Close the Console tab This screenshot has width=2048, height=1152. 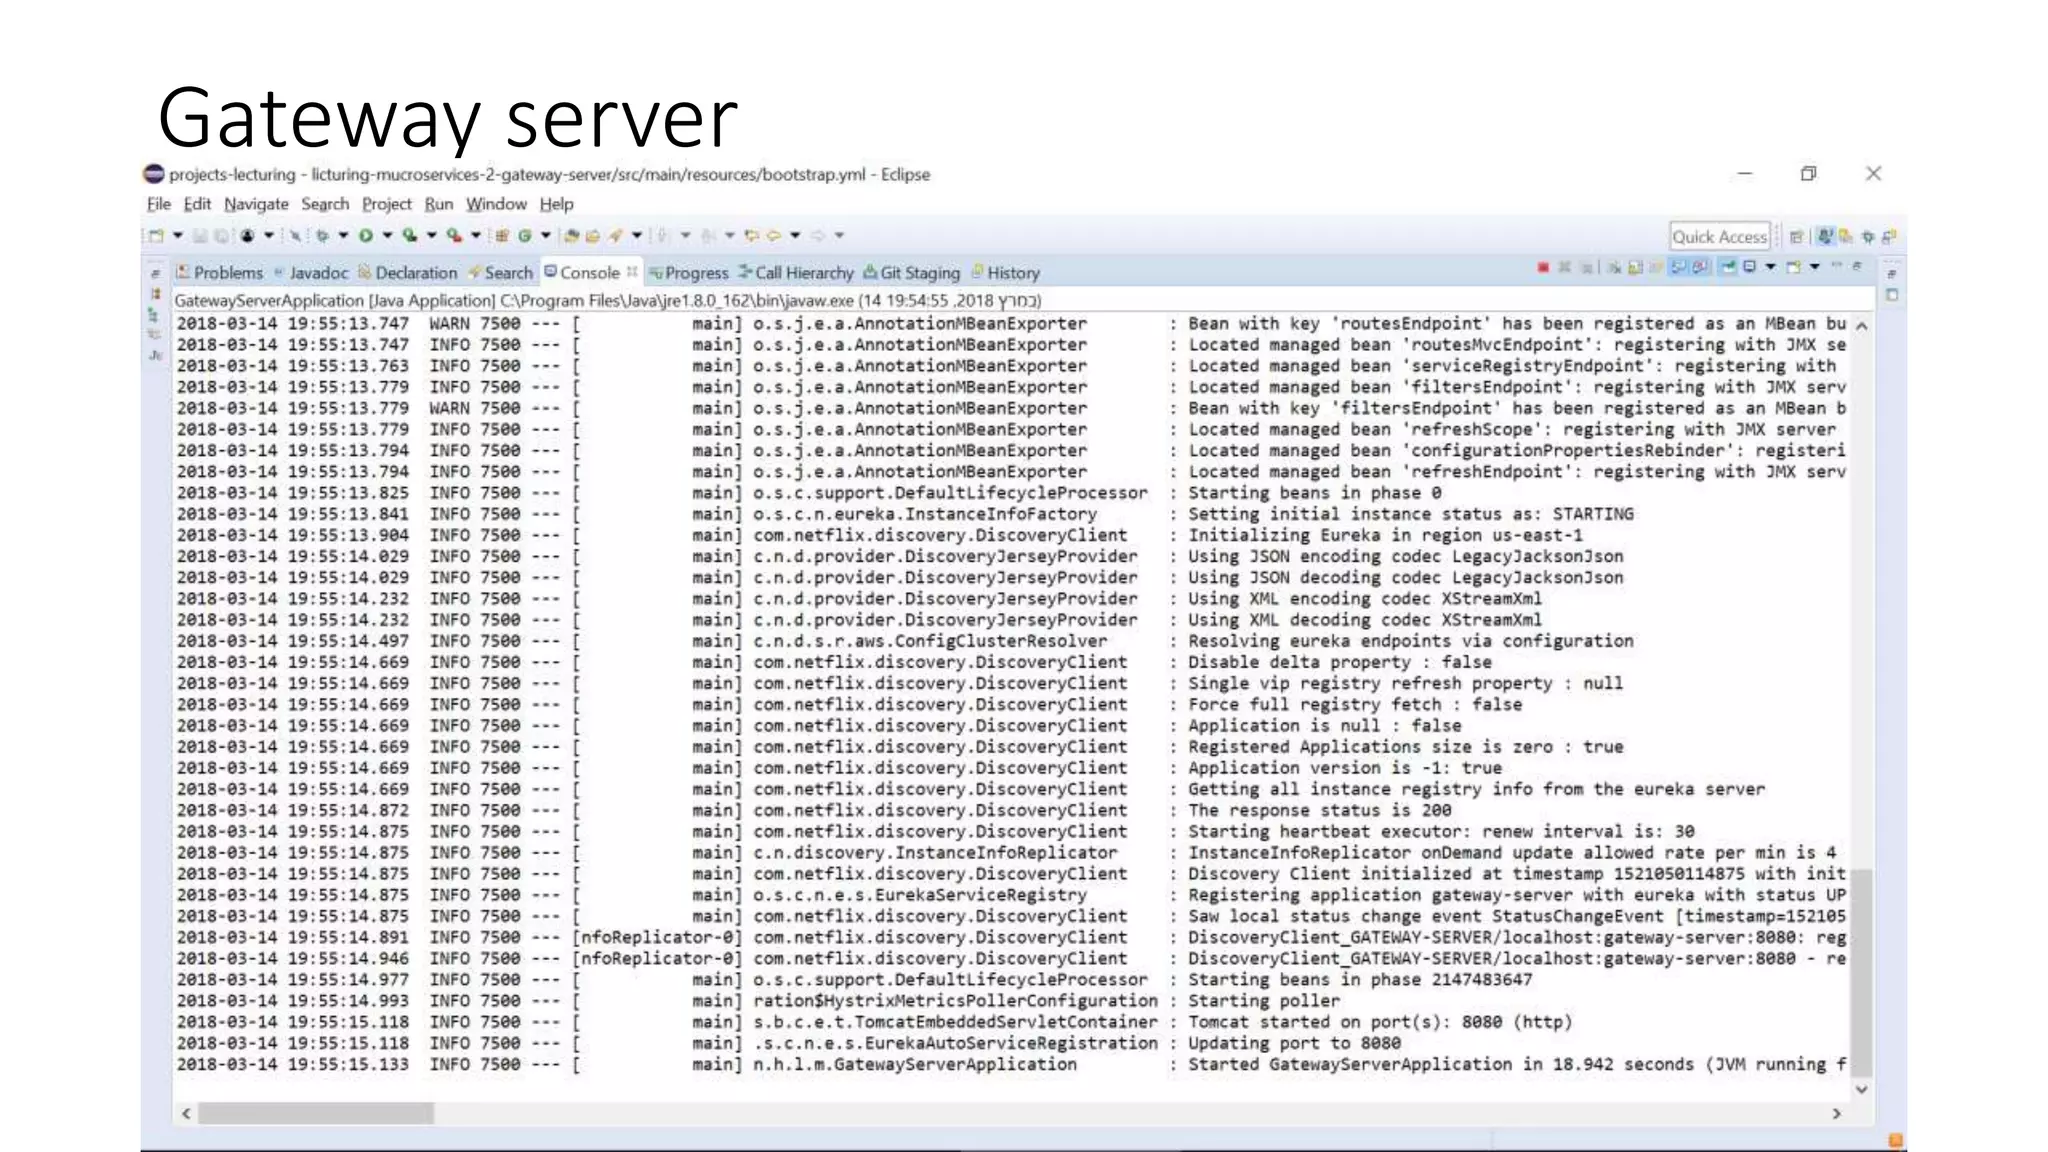pyautogui.click(x=632, y=271)
